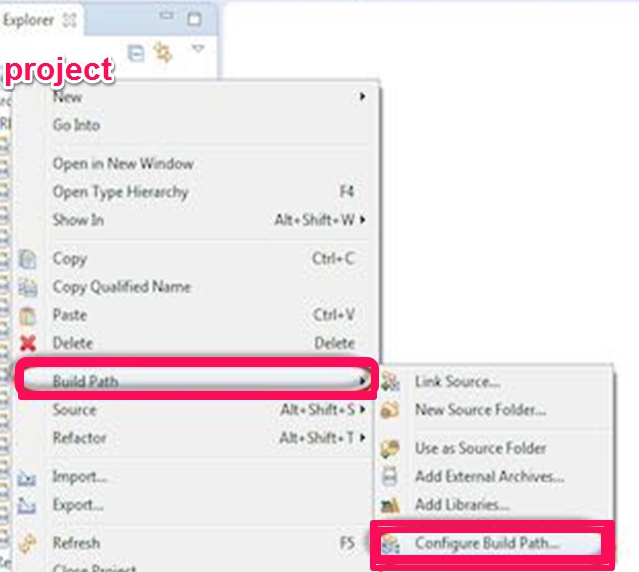Toggle Link with Editor icon
This screenshot has width=639, height=572.
point(163,53)
